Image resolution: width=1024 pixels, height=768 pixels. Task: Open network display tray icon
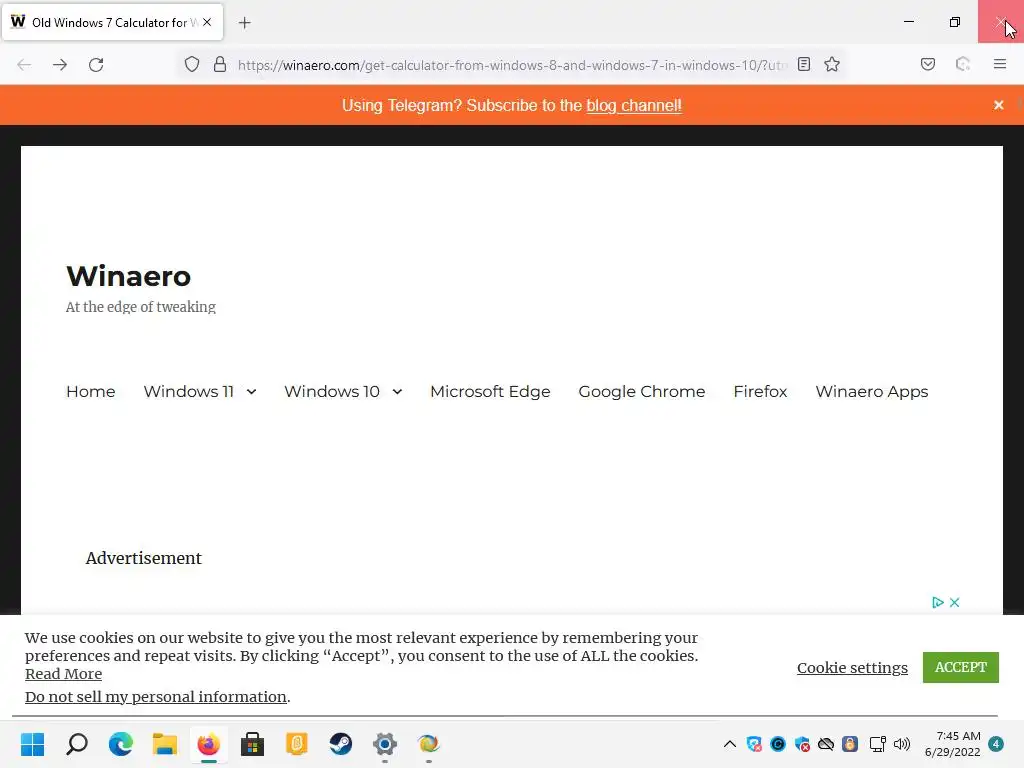tap(877, 744)
